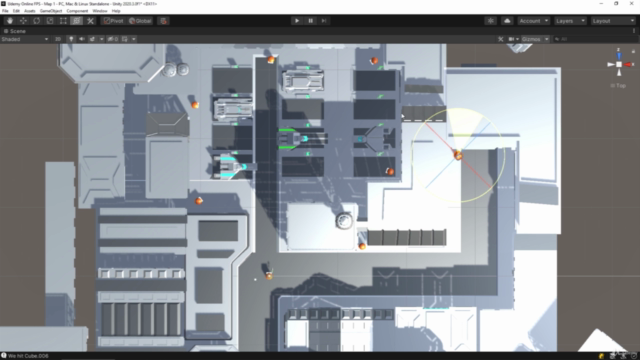
Task: Expand the Account dropdown
Action: (533, 21)
